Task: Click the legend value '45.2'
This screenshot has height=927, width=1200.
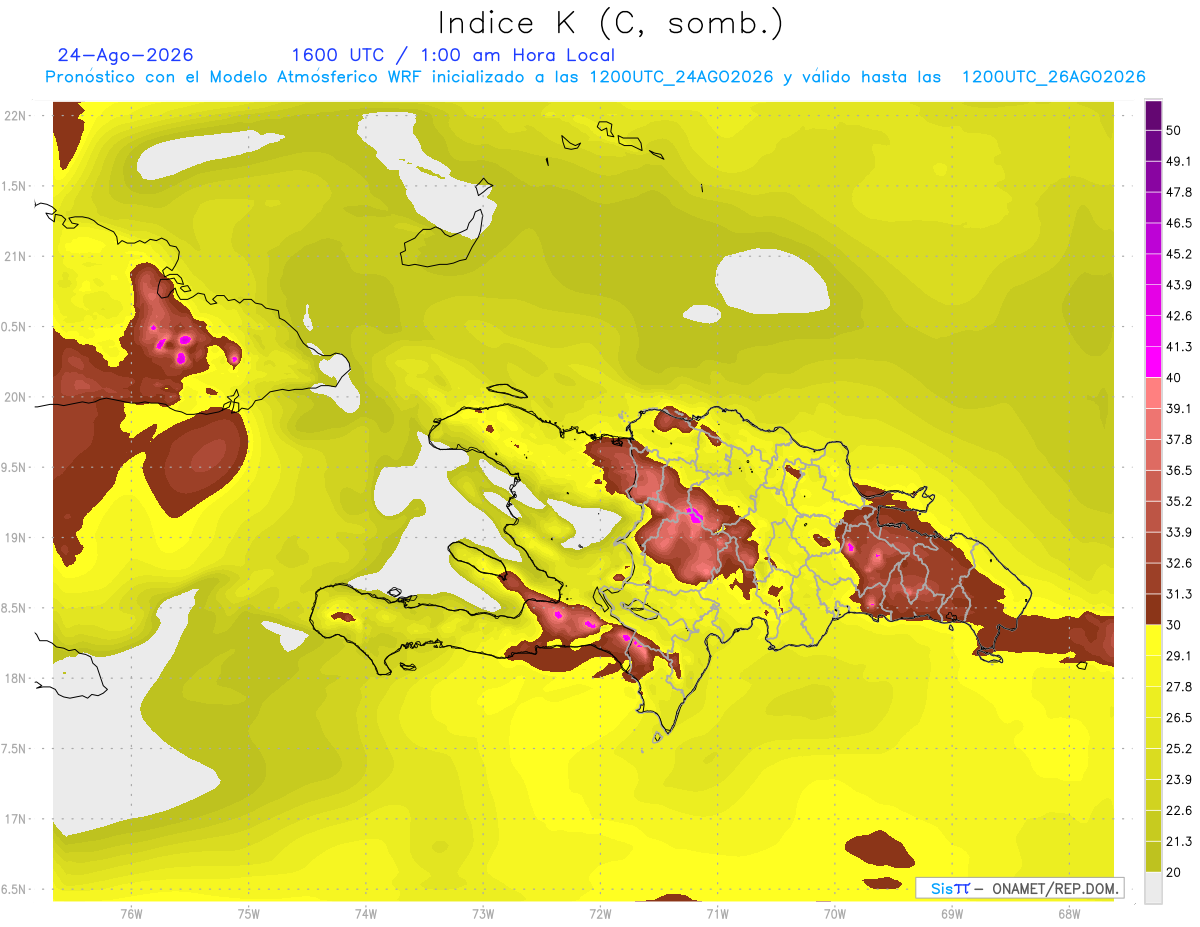Action: [1178, 254]
